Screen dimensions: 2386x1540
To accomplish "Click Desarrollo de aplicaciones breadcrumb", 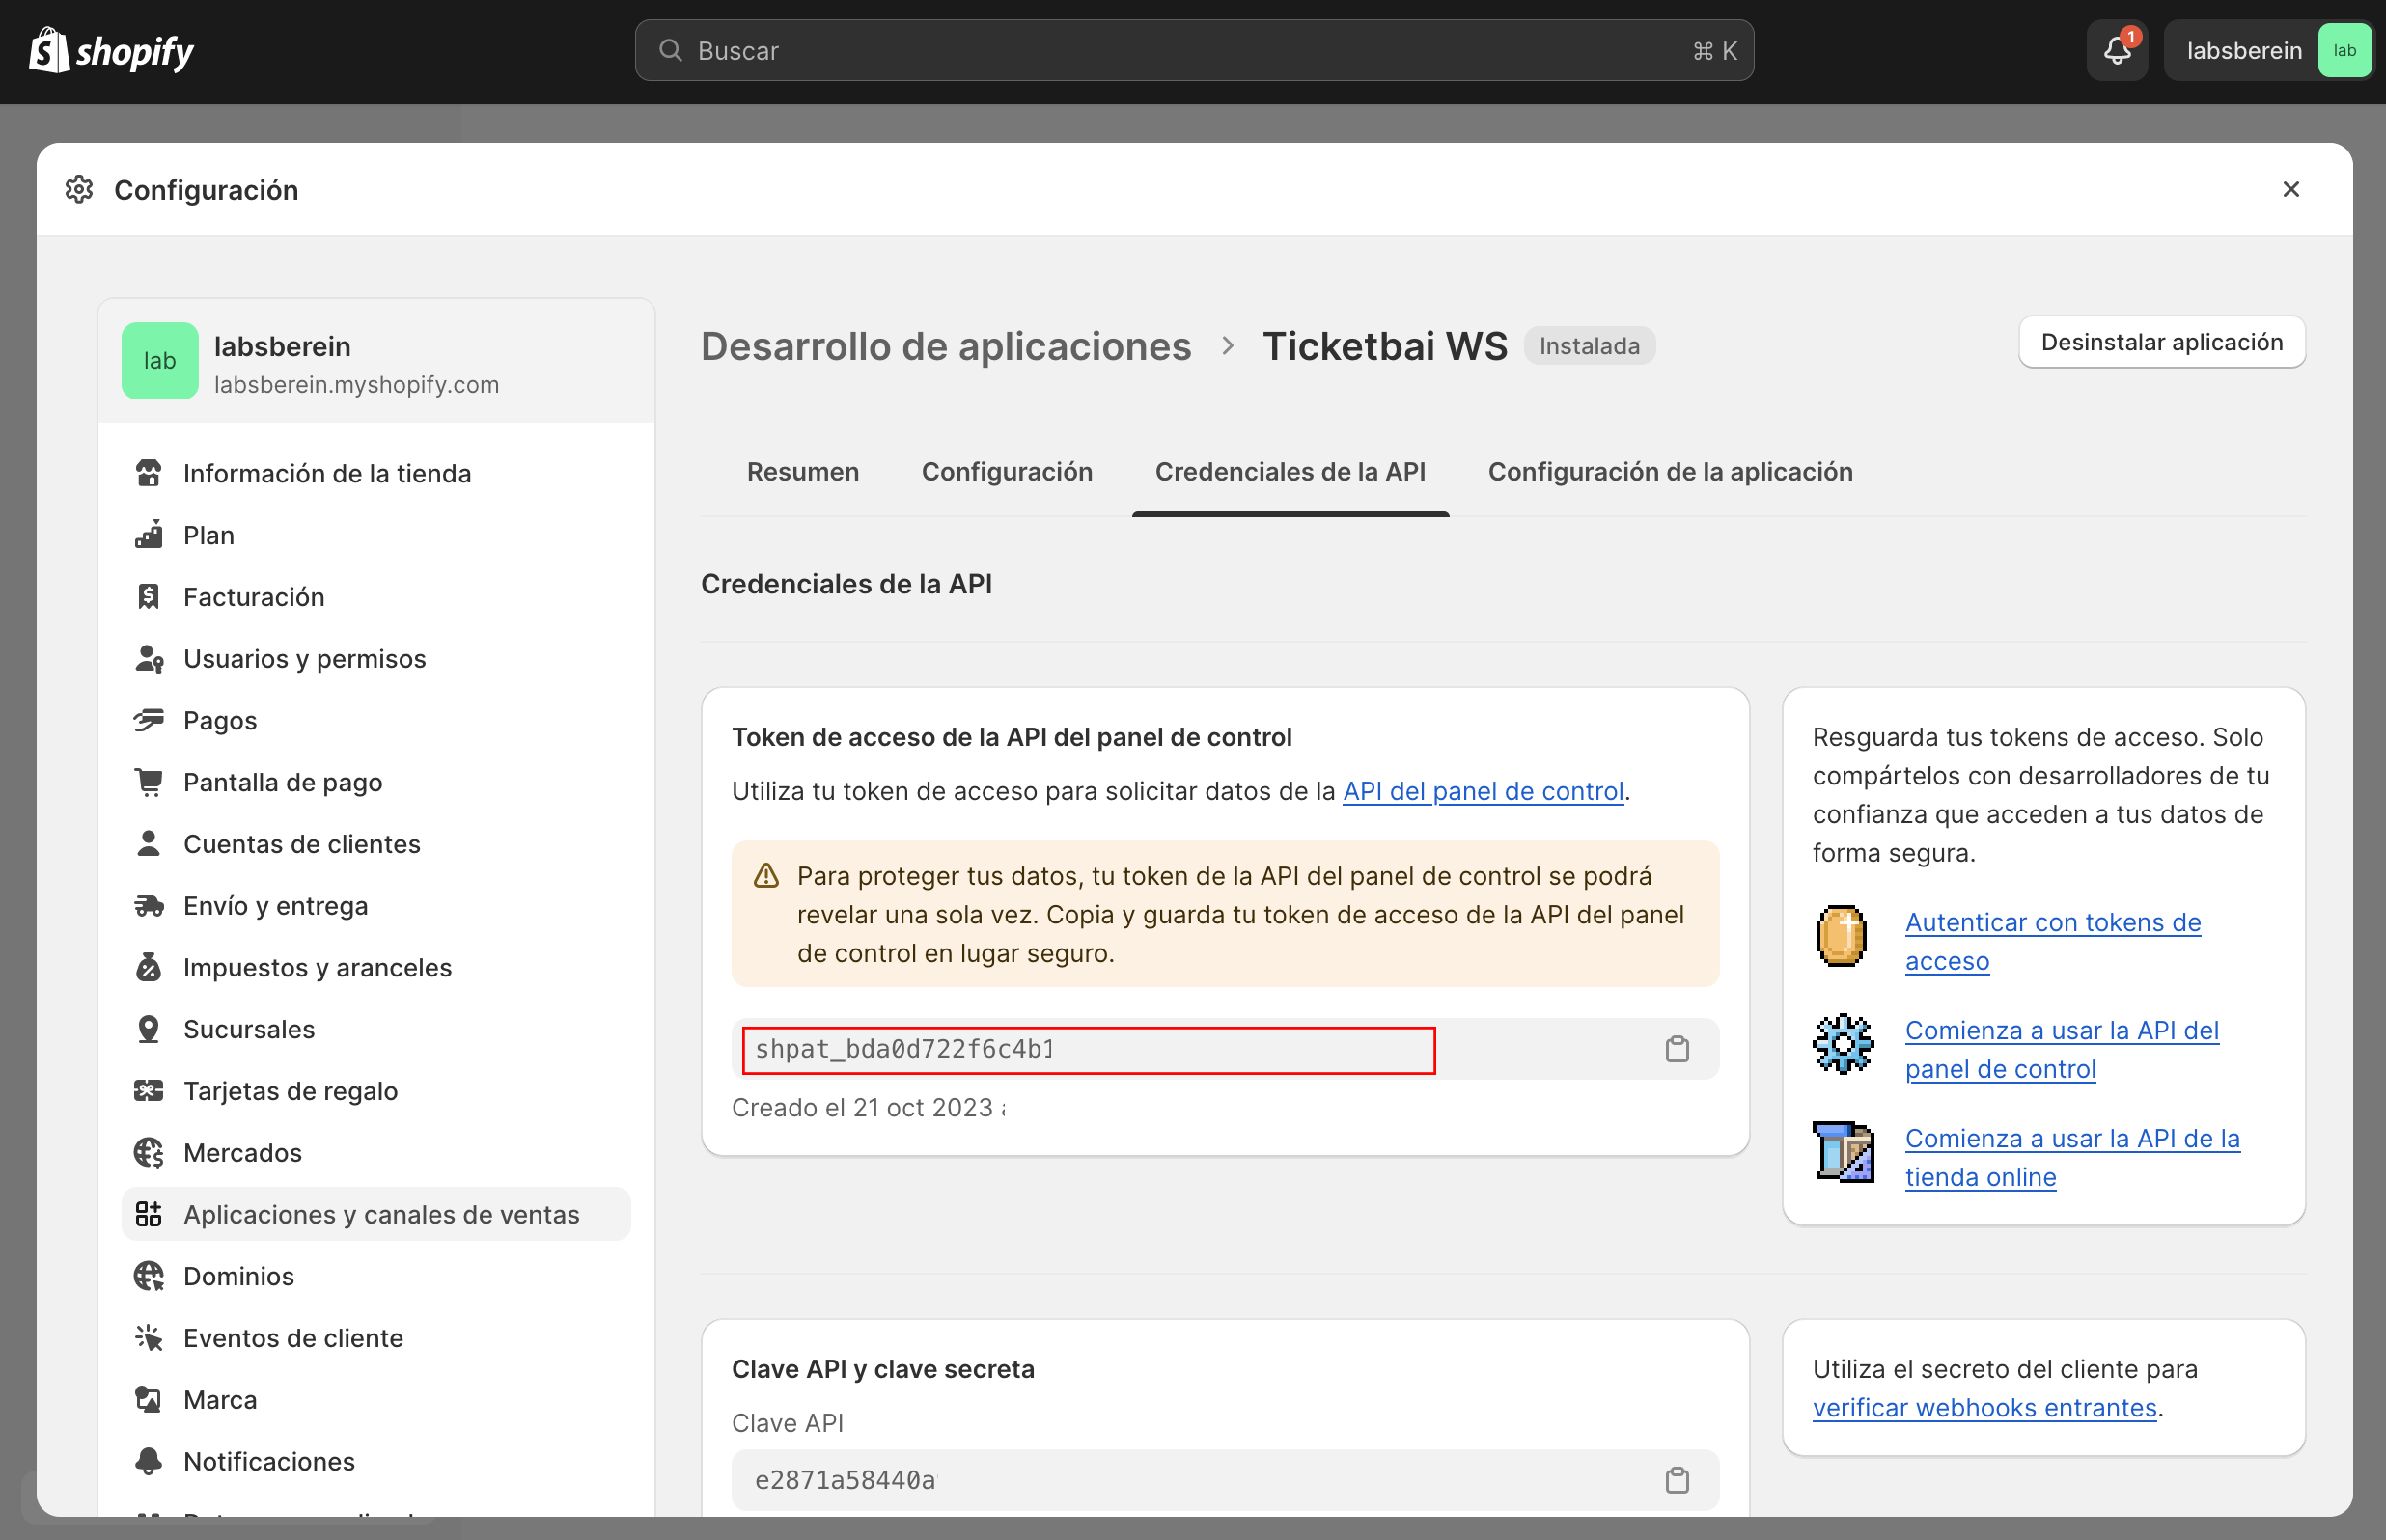I will pos(945,346).
